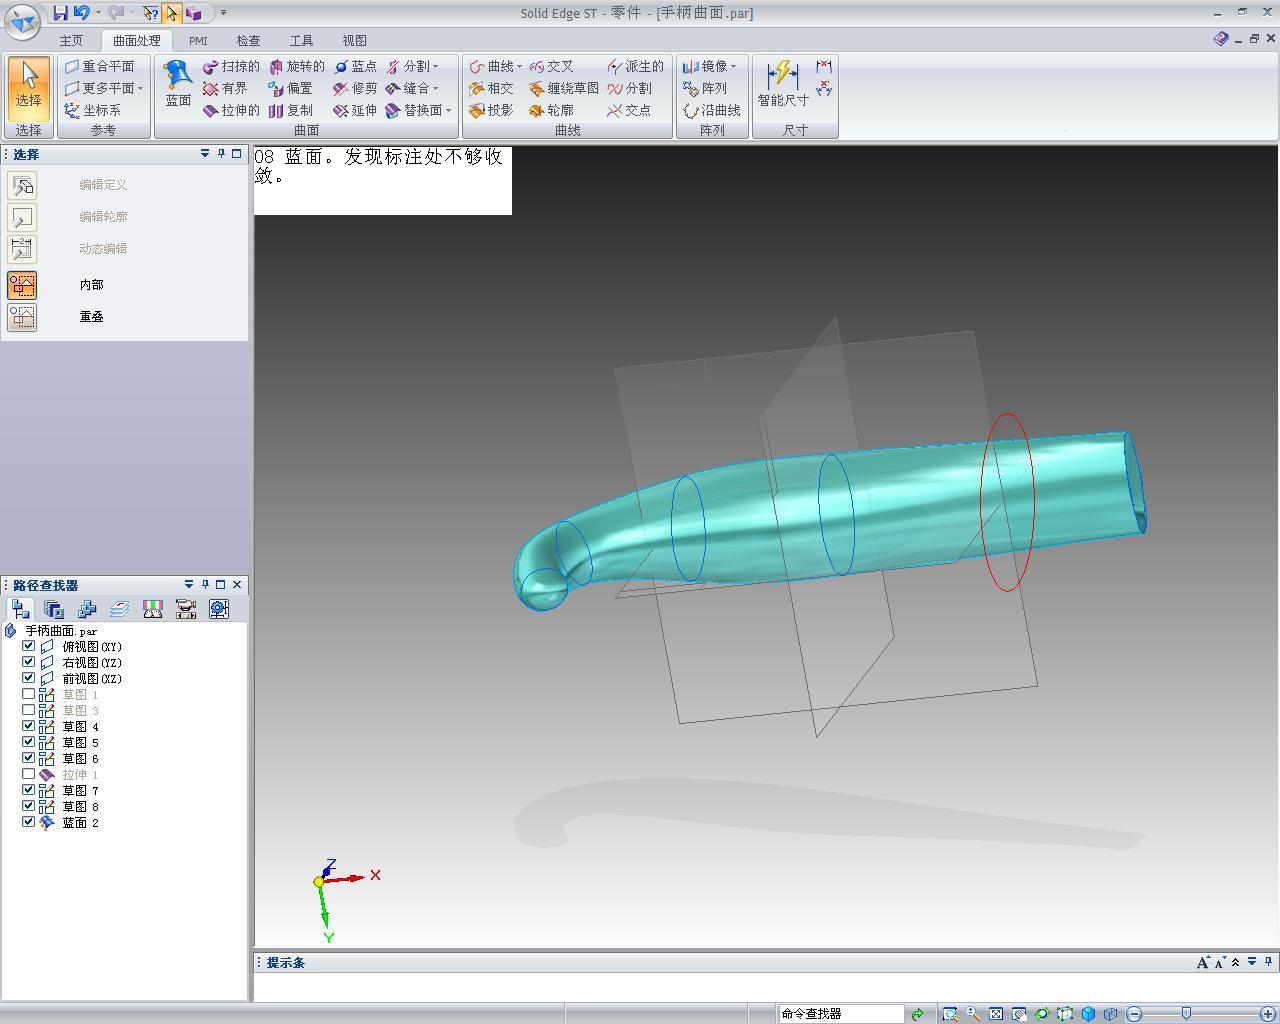Toggle visibility checkbox for 右视图(YZ)
The image size is (1280, 1024).
(29, 662)
